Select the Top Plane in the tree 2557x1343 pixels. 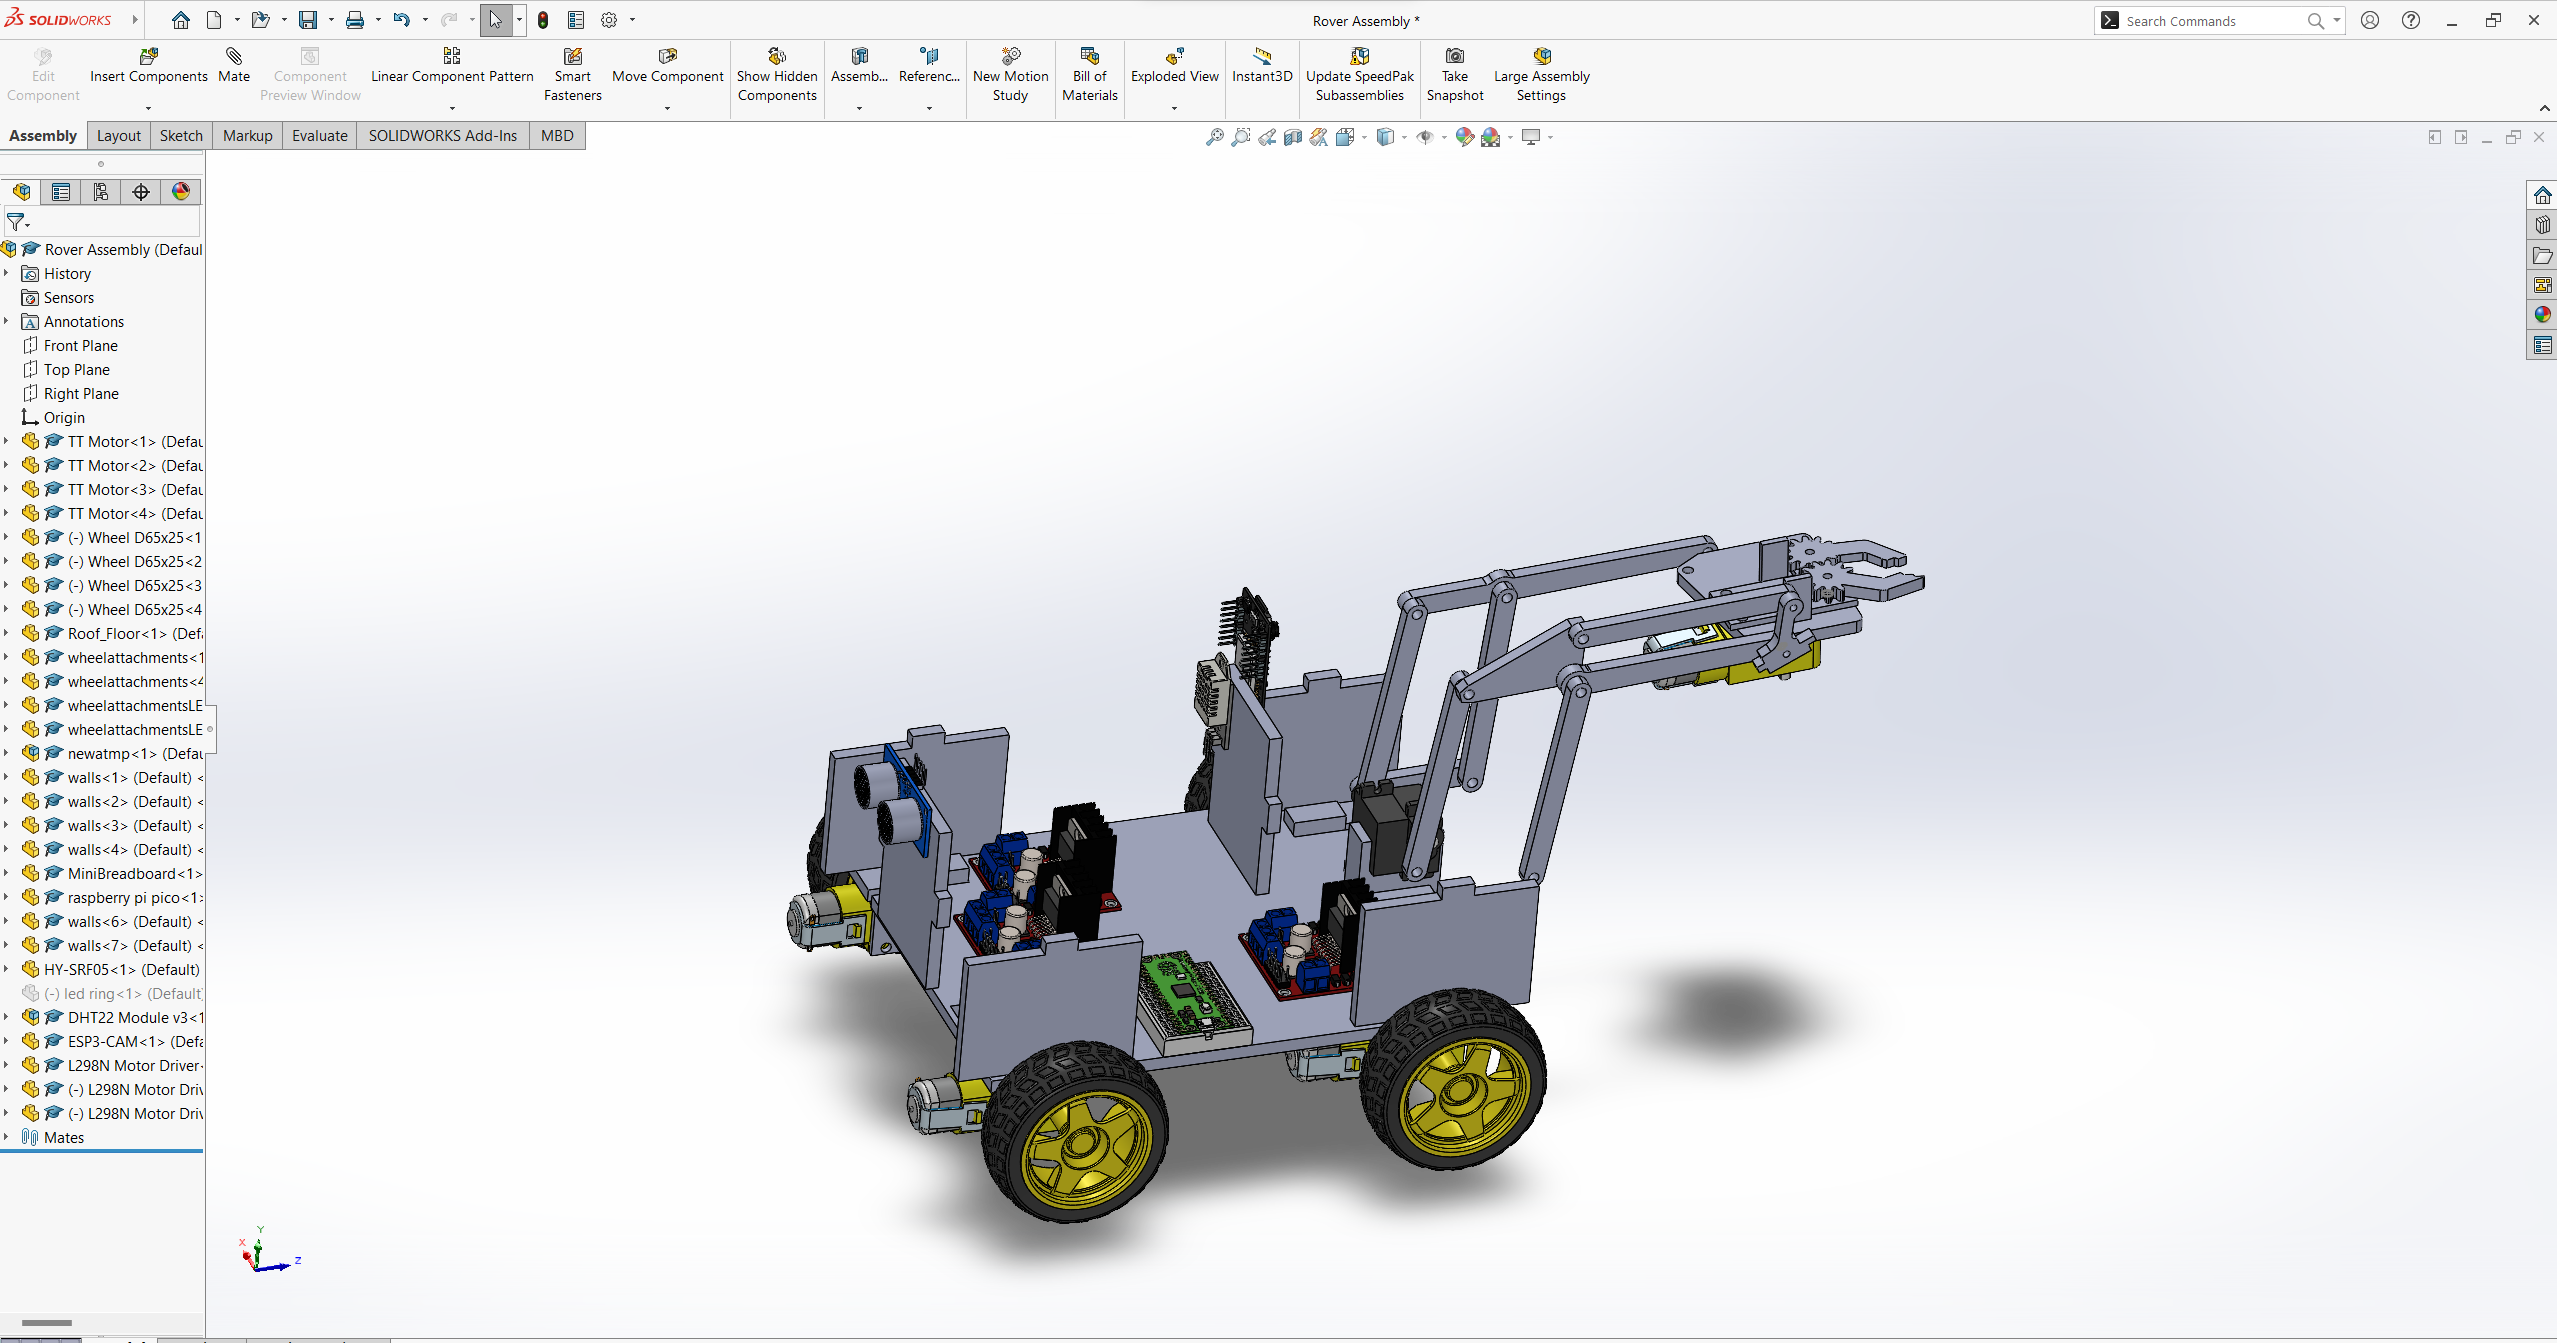click(76, 369)
